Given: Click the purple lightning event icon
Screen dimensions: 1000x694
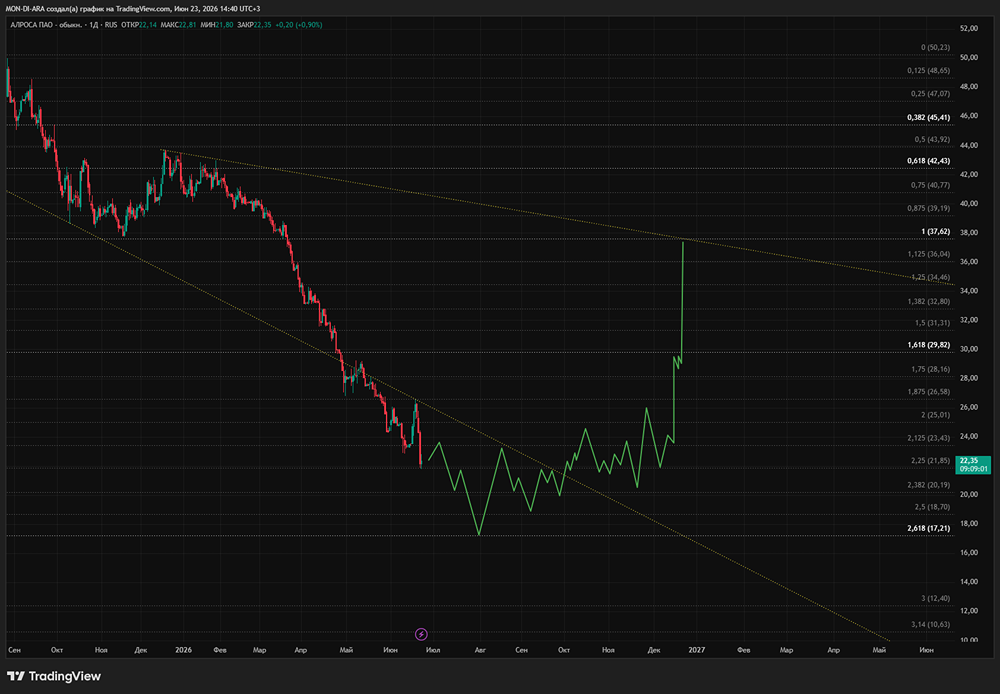Looking at the screenshot, I should tap(421, 634).
